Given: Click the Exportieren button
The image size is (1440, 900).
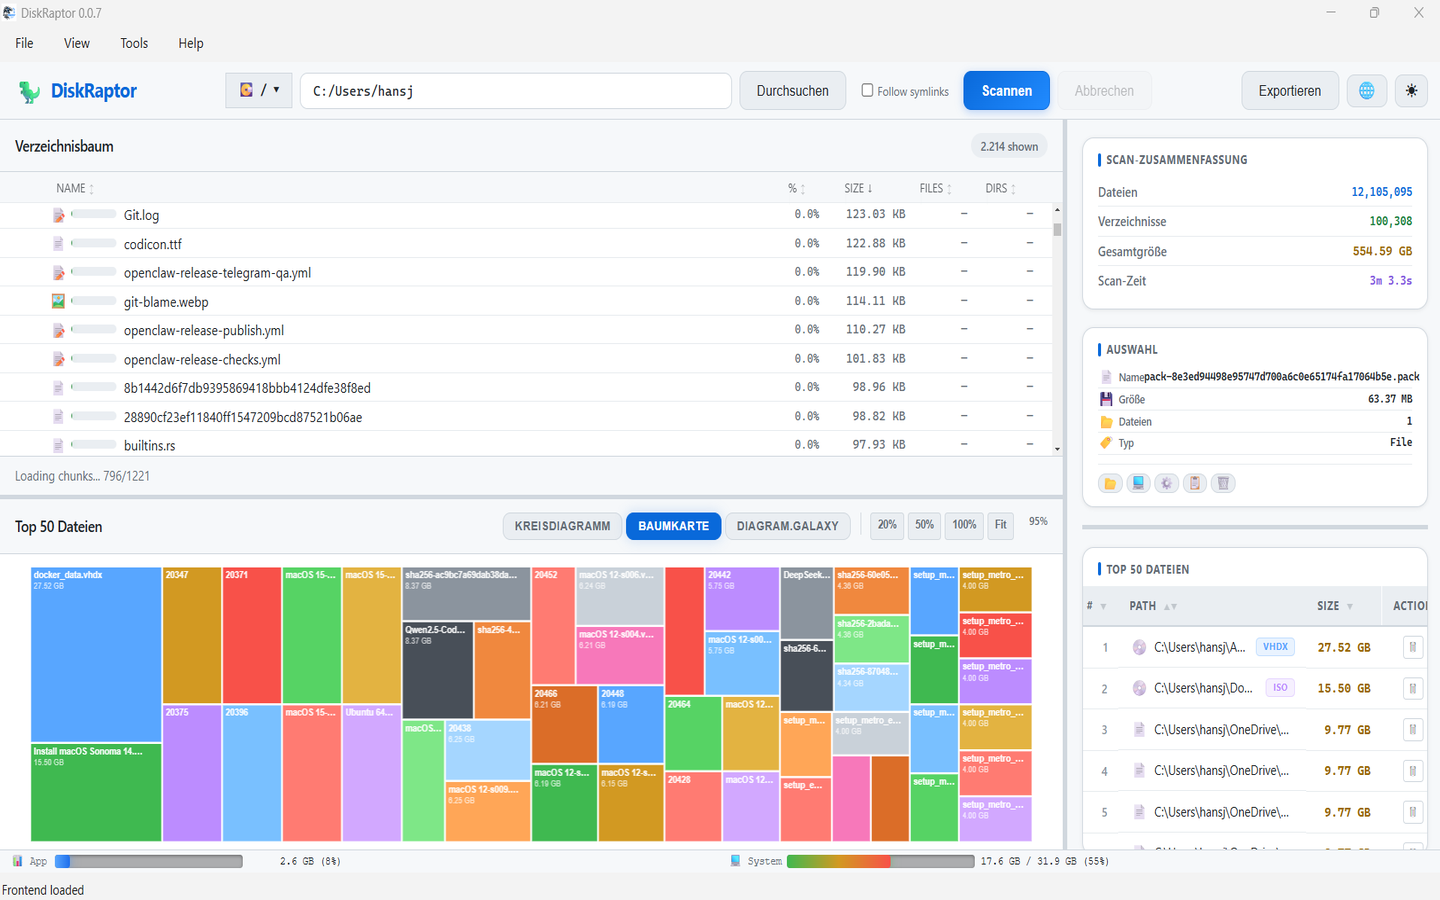Looking at the screenshot, I should coord(1290,91).
